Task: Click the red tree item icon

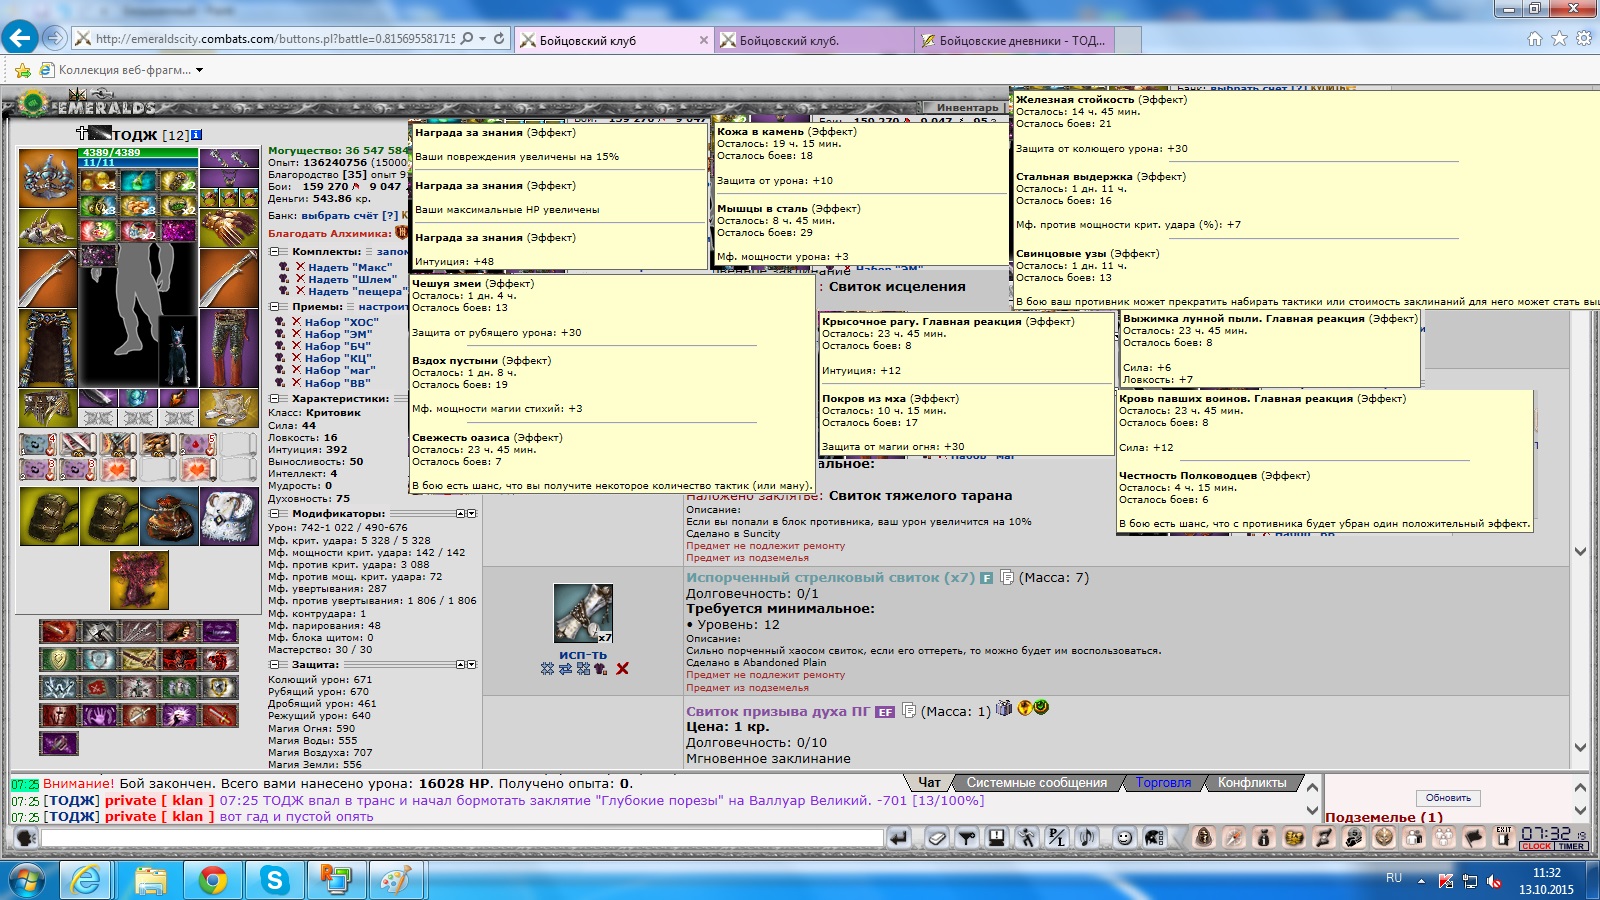Action: 139,580
